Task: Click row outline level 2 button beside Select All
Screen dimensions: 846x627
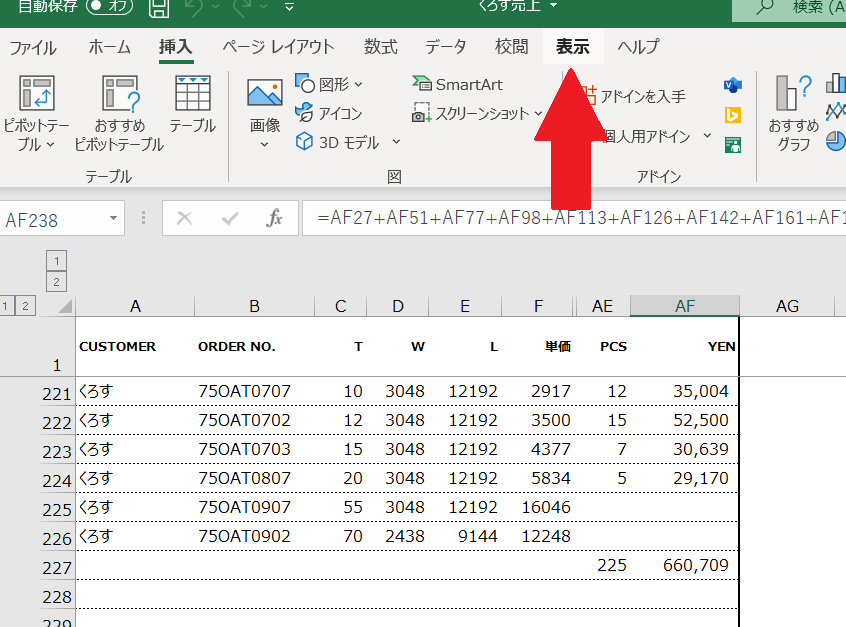Action: click(25, 306)
